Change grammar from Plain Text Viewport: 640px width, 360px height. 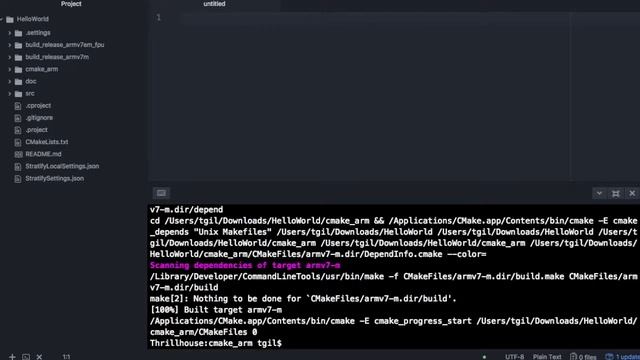point(547,357)
